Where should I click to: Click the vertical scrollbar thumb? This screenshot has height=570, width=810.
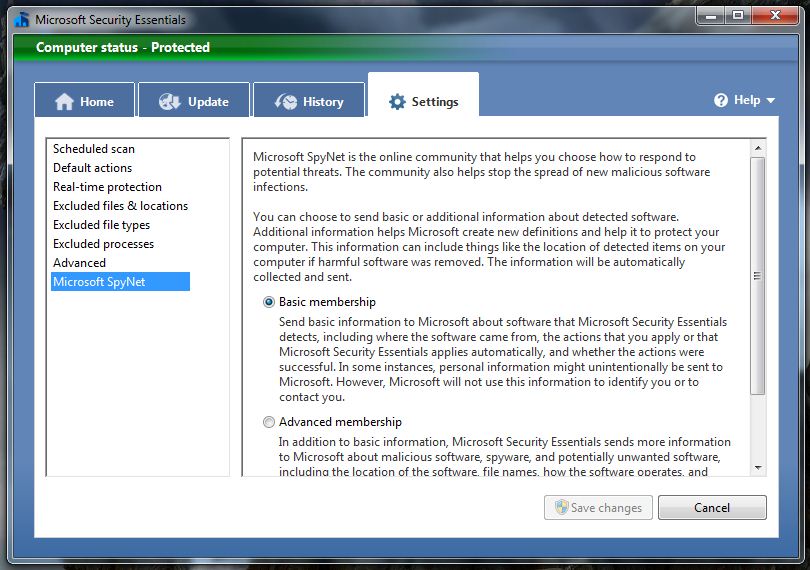(758, 276)
